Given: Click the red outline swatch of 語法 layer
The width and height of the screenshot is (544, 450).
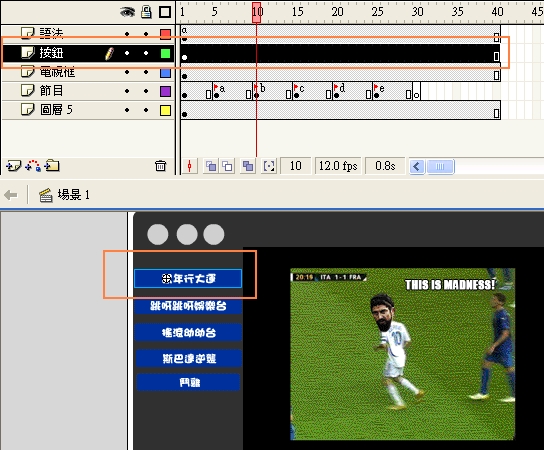Looking at the screenshot, I should pos(165,34).
